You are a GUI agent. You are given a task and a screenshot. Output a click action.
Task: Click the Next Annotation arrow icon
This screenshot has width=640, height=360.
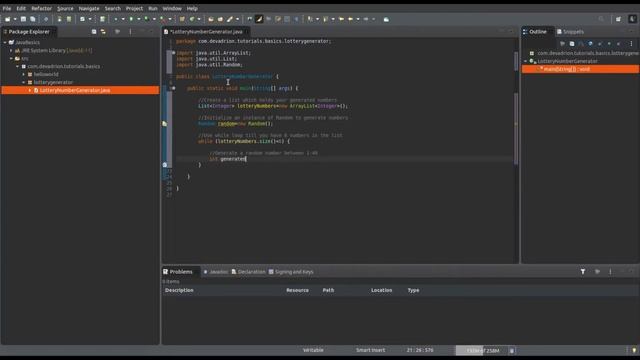point(310,19)
